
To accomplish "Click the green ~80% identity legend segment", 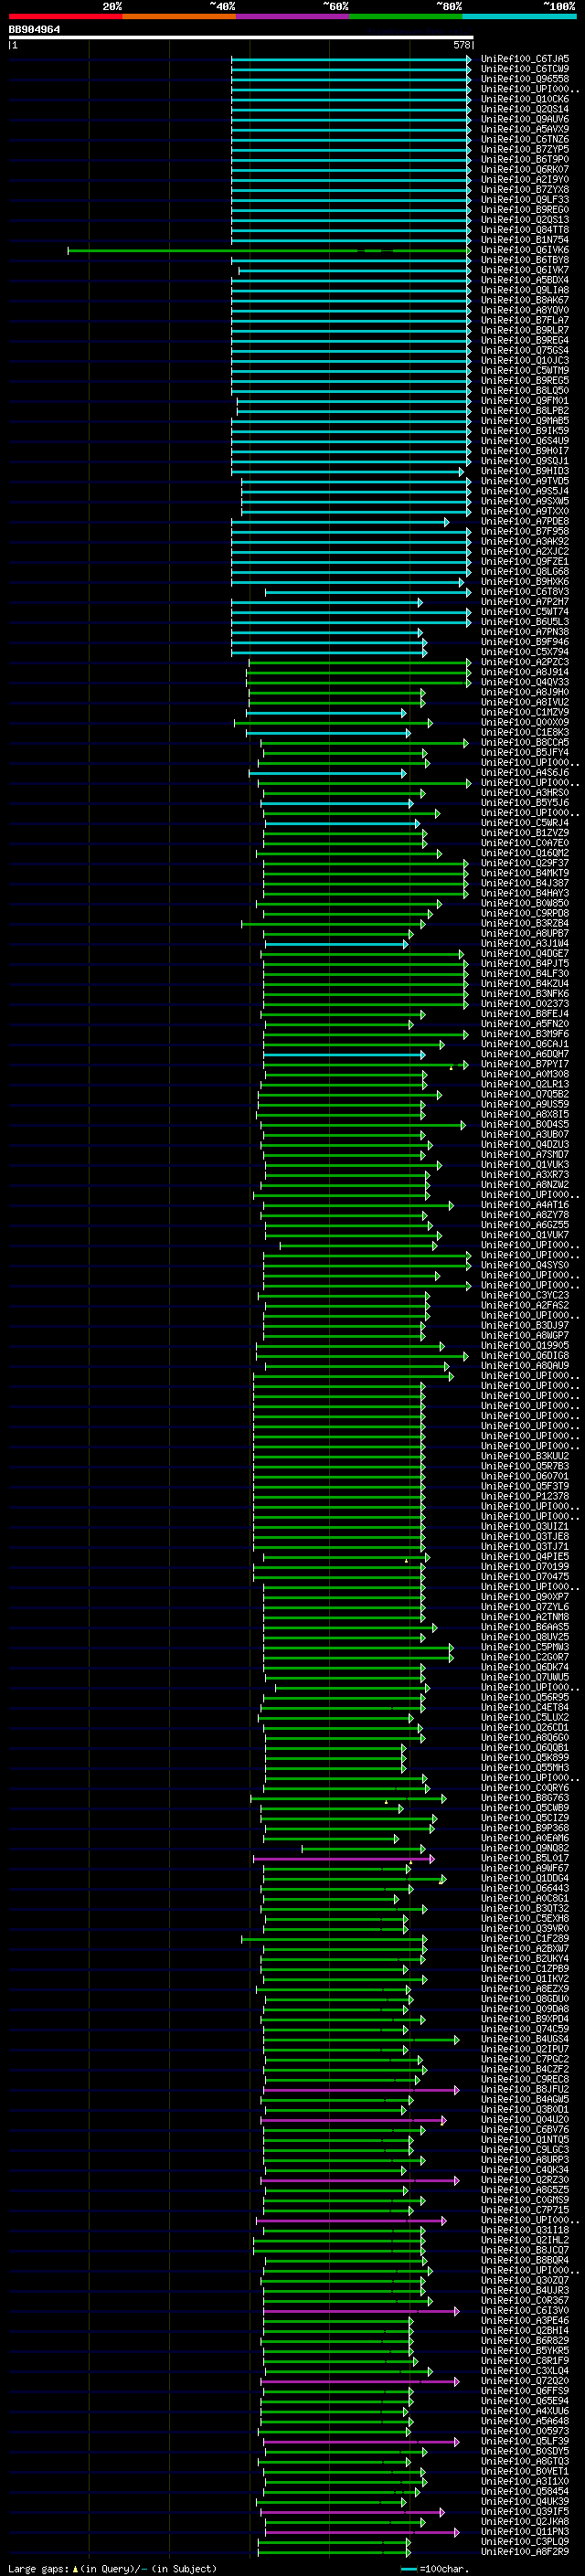I will tap(406, 16).
